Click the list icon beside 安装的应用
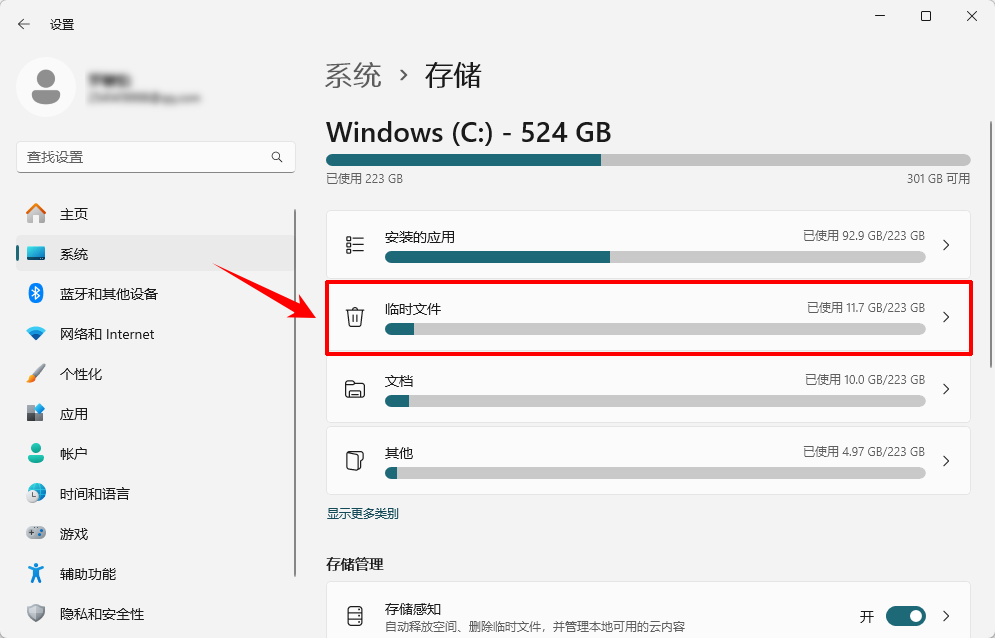The height and width of the screenshot is (638, 995). pos(355,244)
